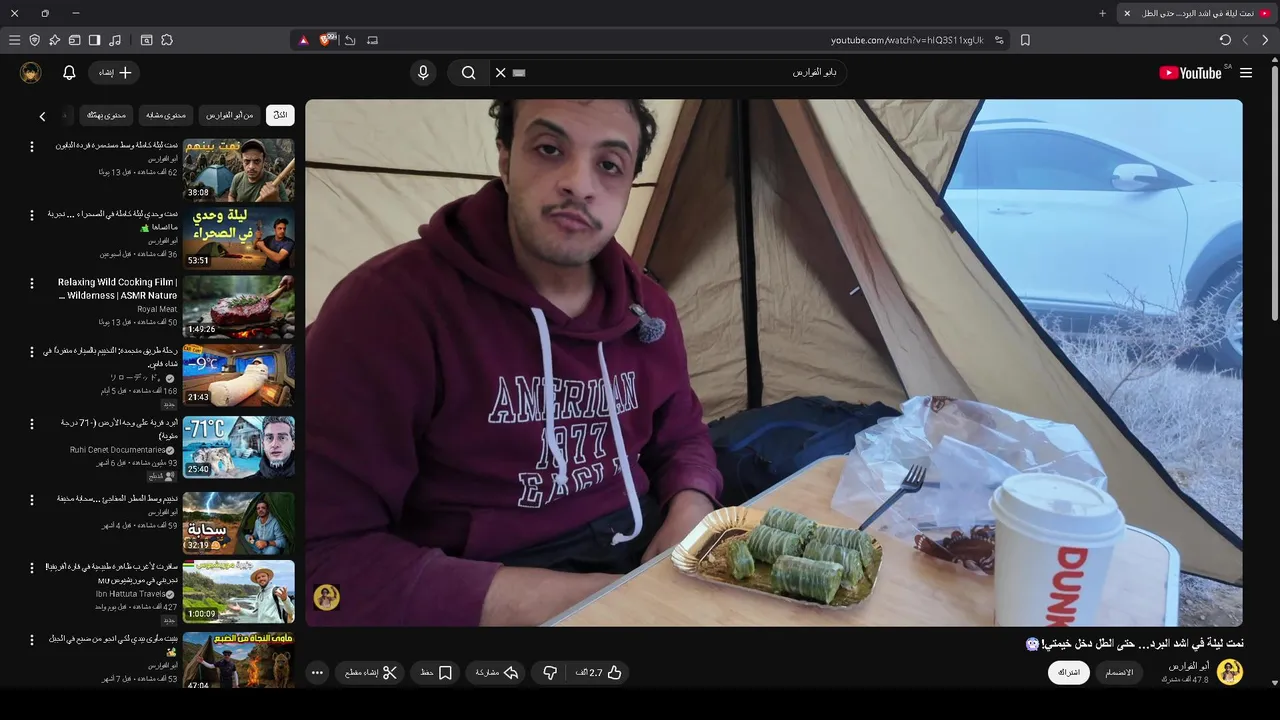Like the video with thumbs up
This screenshot has width=1280, height=720.
click(x=599, y=673)
